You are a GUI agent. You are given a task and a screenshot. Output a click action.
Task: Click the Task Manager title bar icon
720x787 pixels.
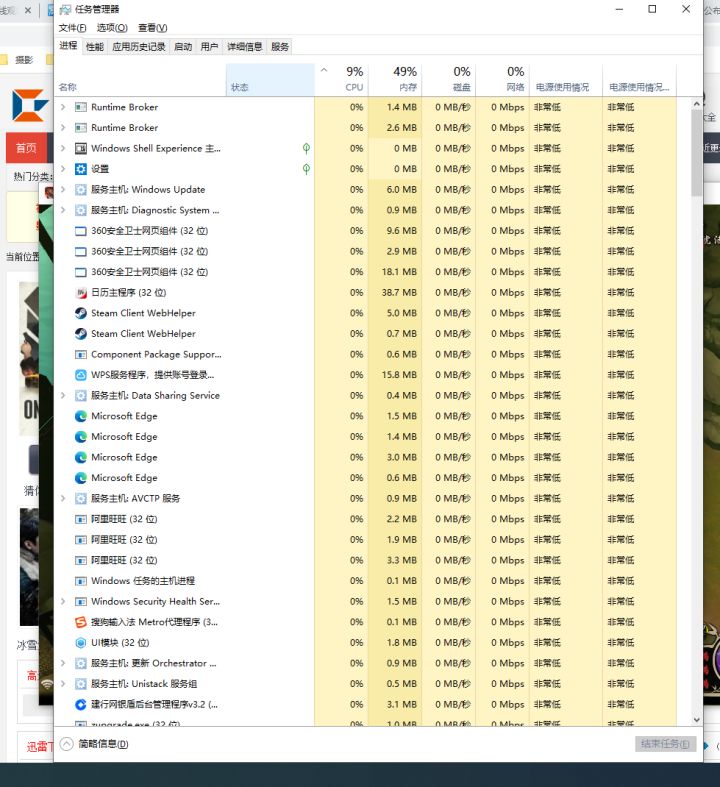click(x=65, y=10)
